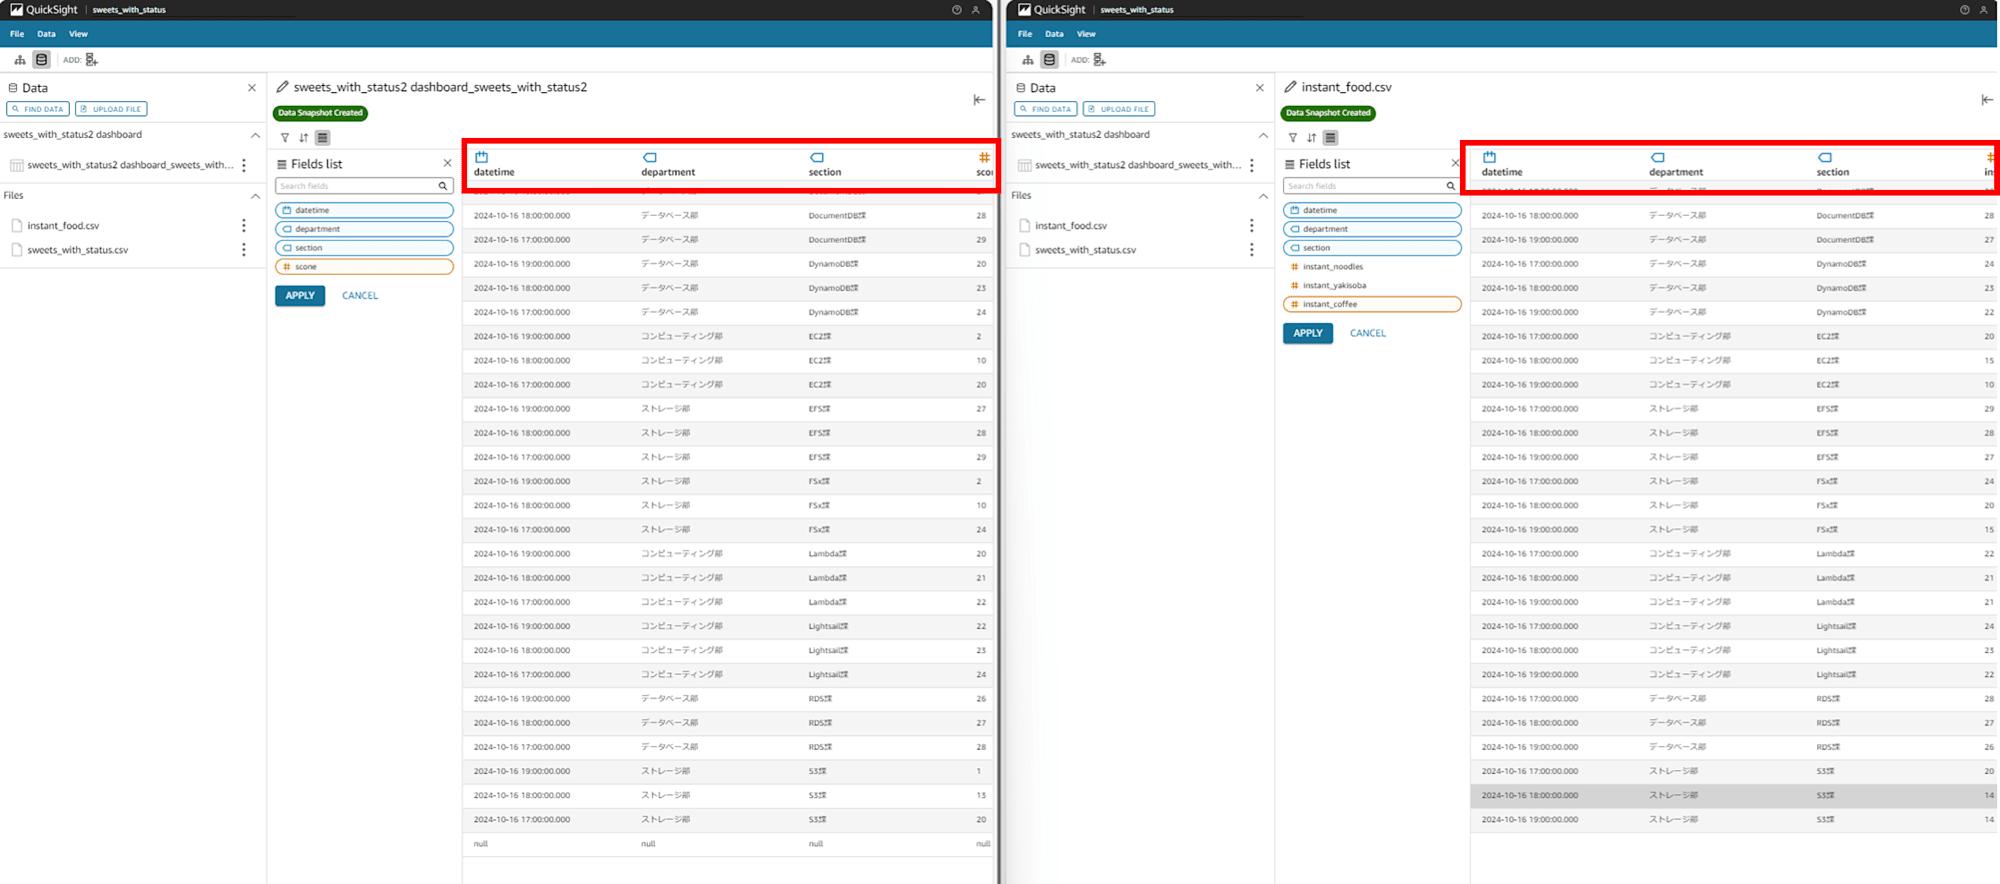Click the sort arrows icon in right window
This screenshot has height=884, width=2000.
click(x=1312, y=138)
